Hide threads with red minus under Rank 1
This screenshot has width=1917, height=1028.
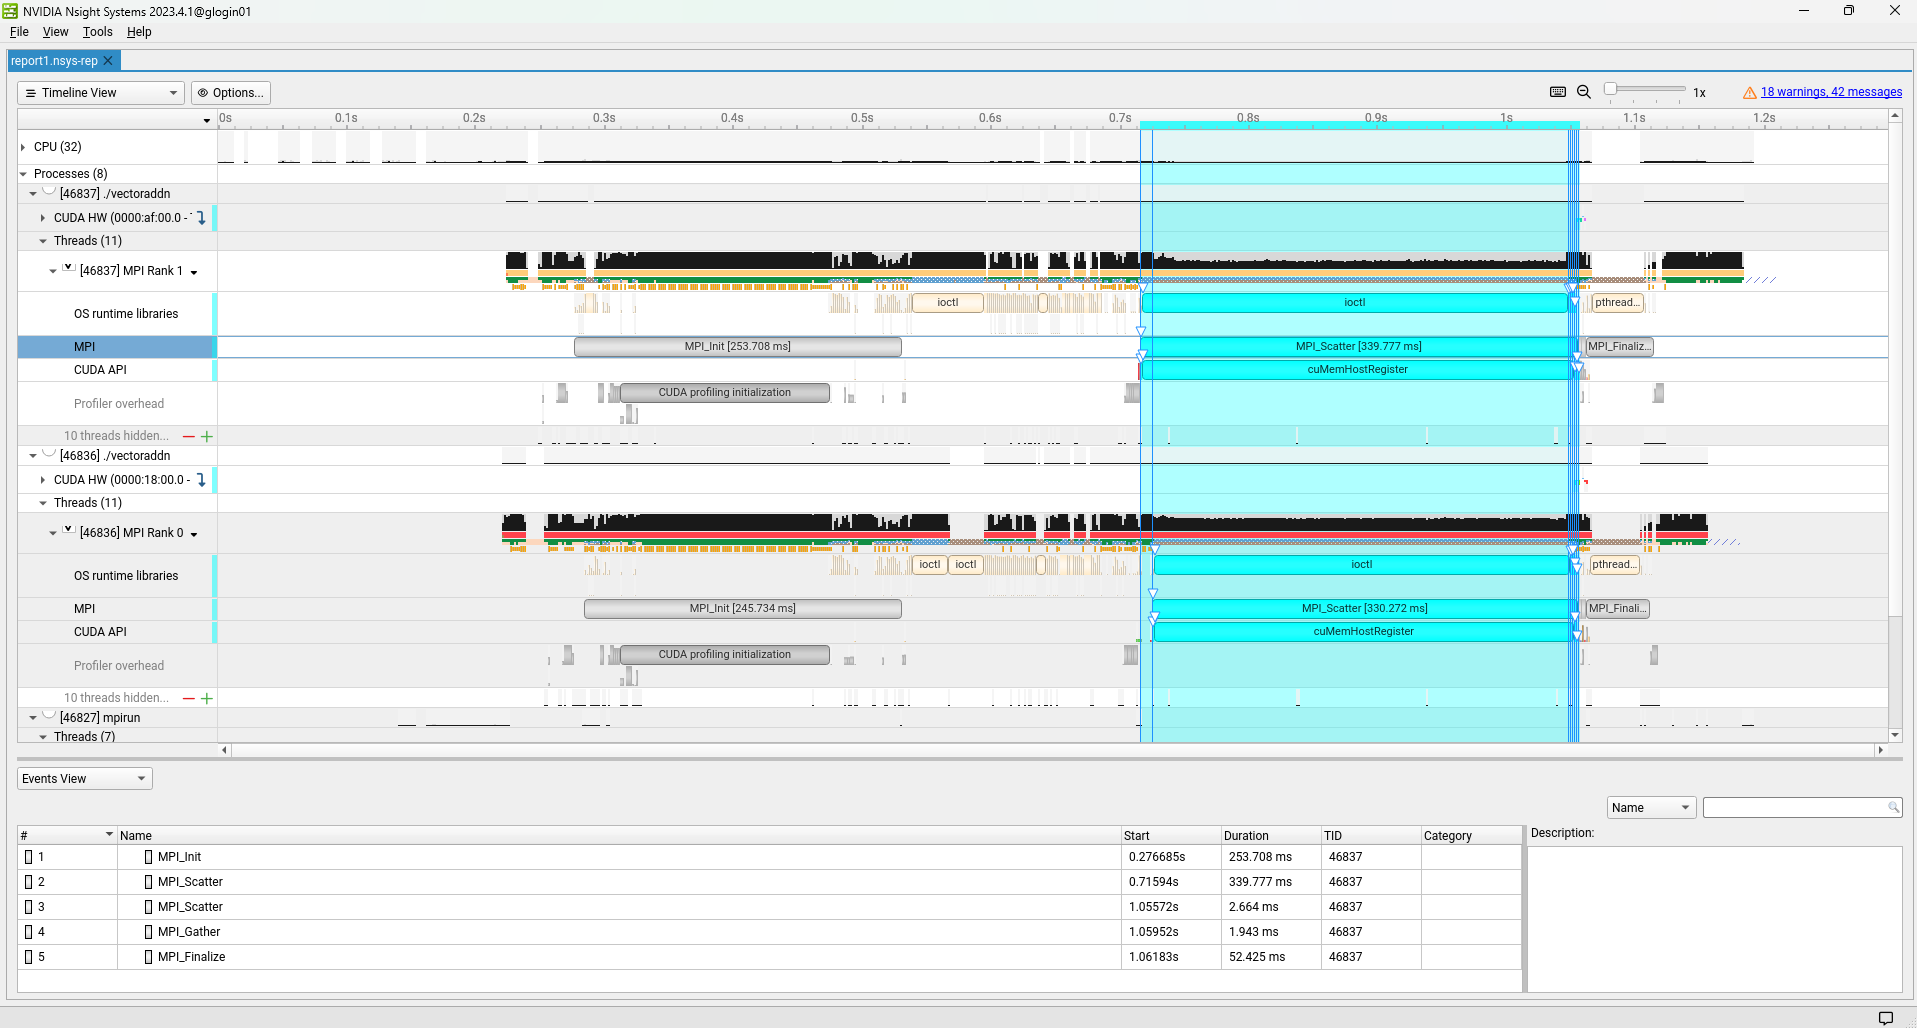189,436
